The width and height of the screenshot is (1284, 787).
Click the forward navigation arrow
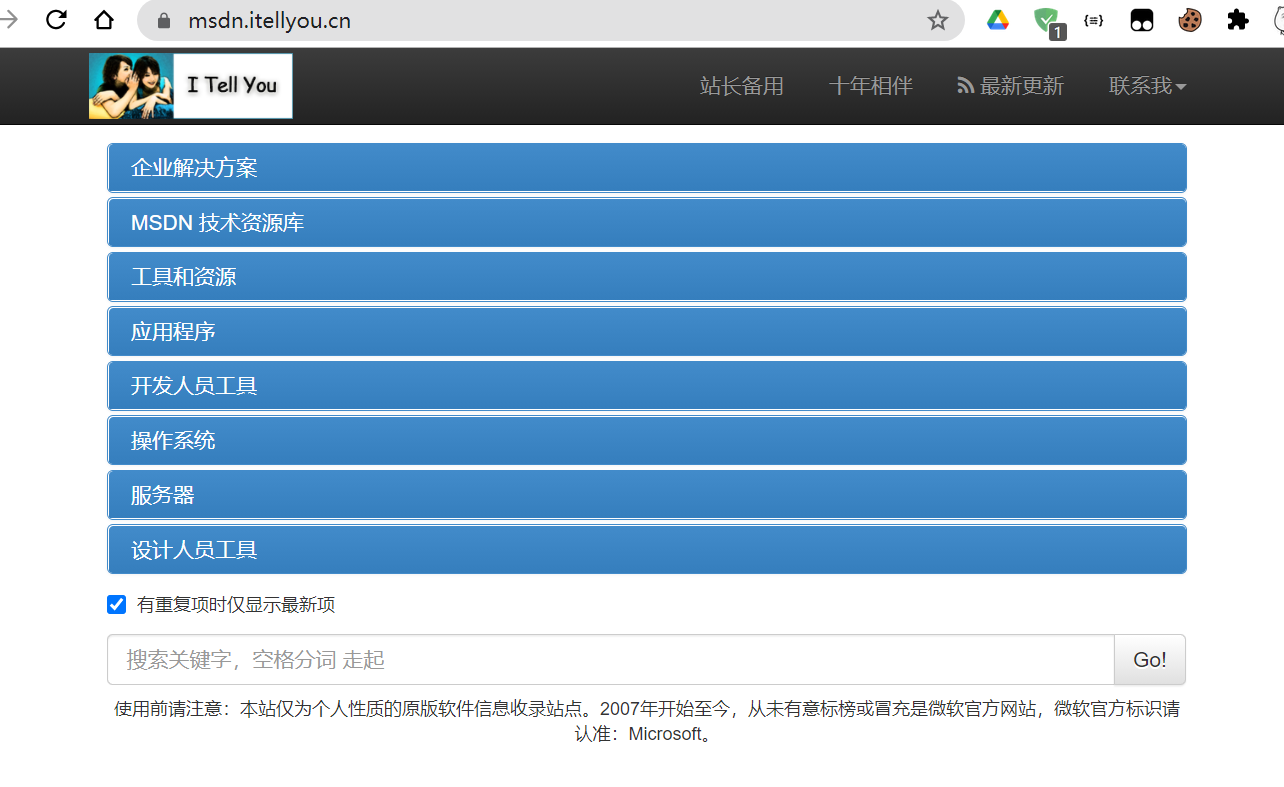[x=9, y=20]
